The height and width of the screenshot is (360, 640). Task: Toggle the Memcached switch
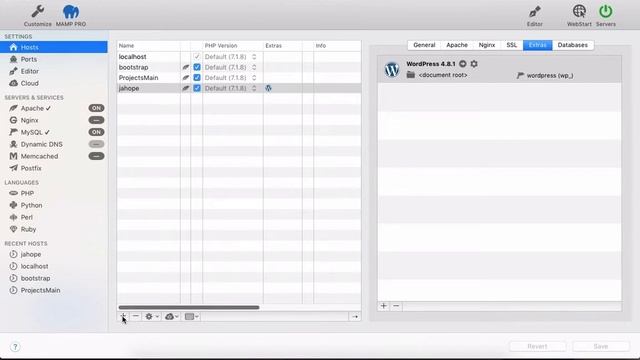(96, 156)
